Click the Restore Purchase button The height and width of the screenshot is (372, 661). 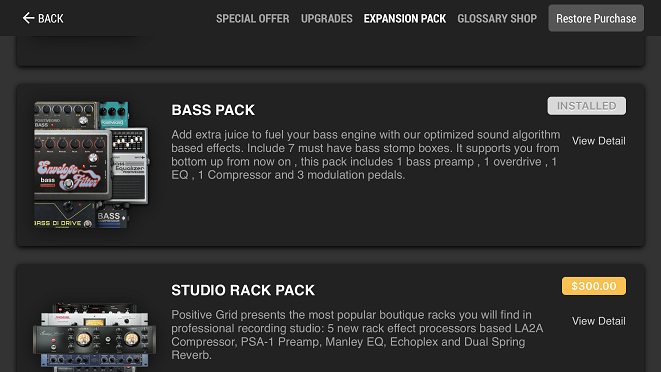pos(596,18)
